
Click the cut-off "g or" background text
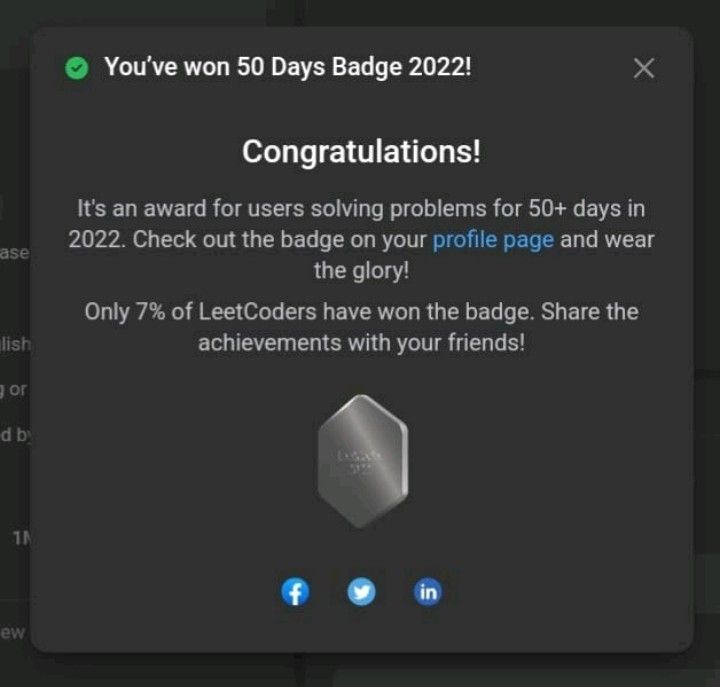(14, 390)
